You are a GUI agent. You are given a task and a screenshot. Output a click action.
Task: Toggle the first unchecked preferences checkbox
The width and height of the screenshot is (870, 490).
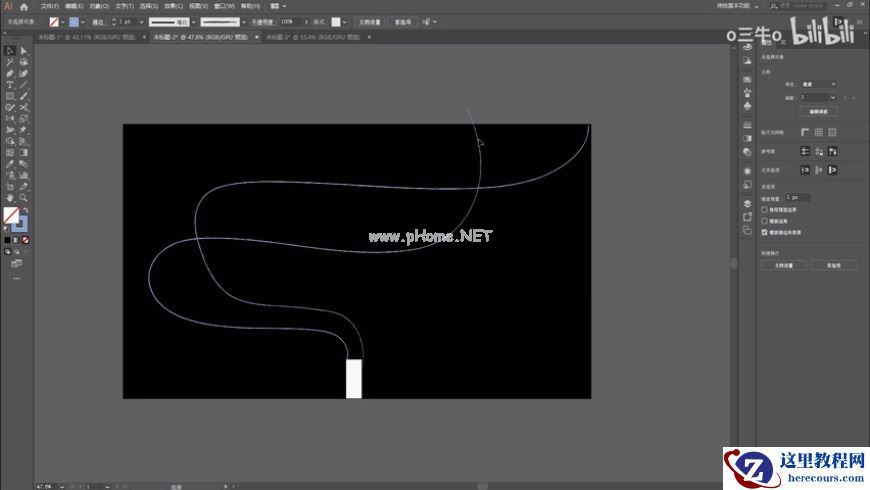pos(765,210)
